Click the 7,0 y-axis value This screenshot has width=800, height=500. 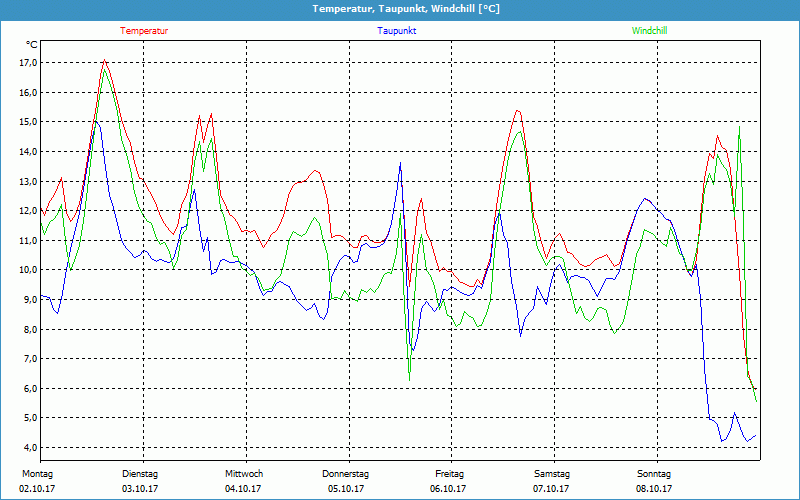(31, 359)
